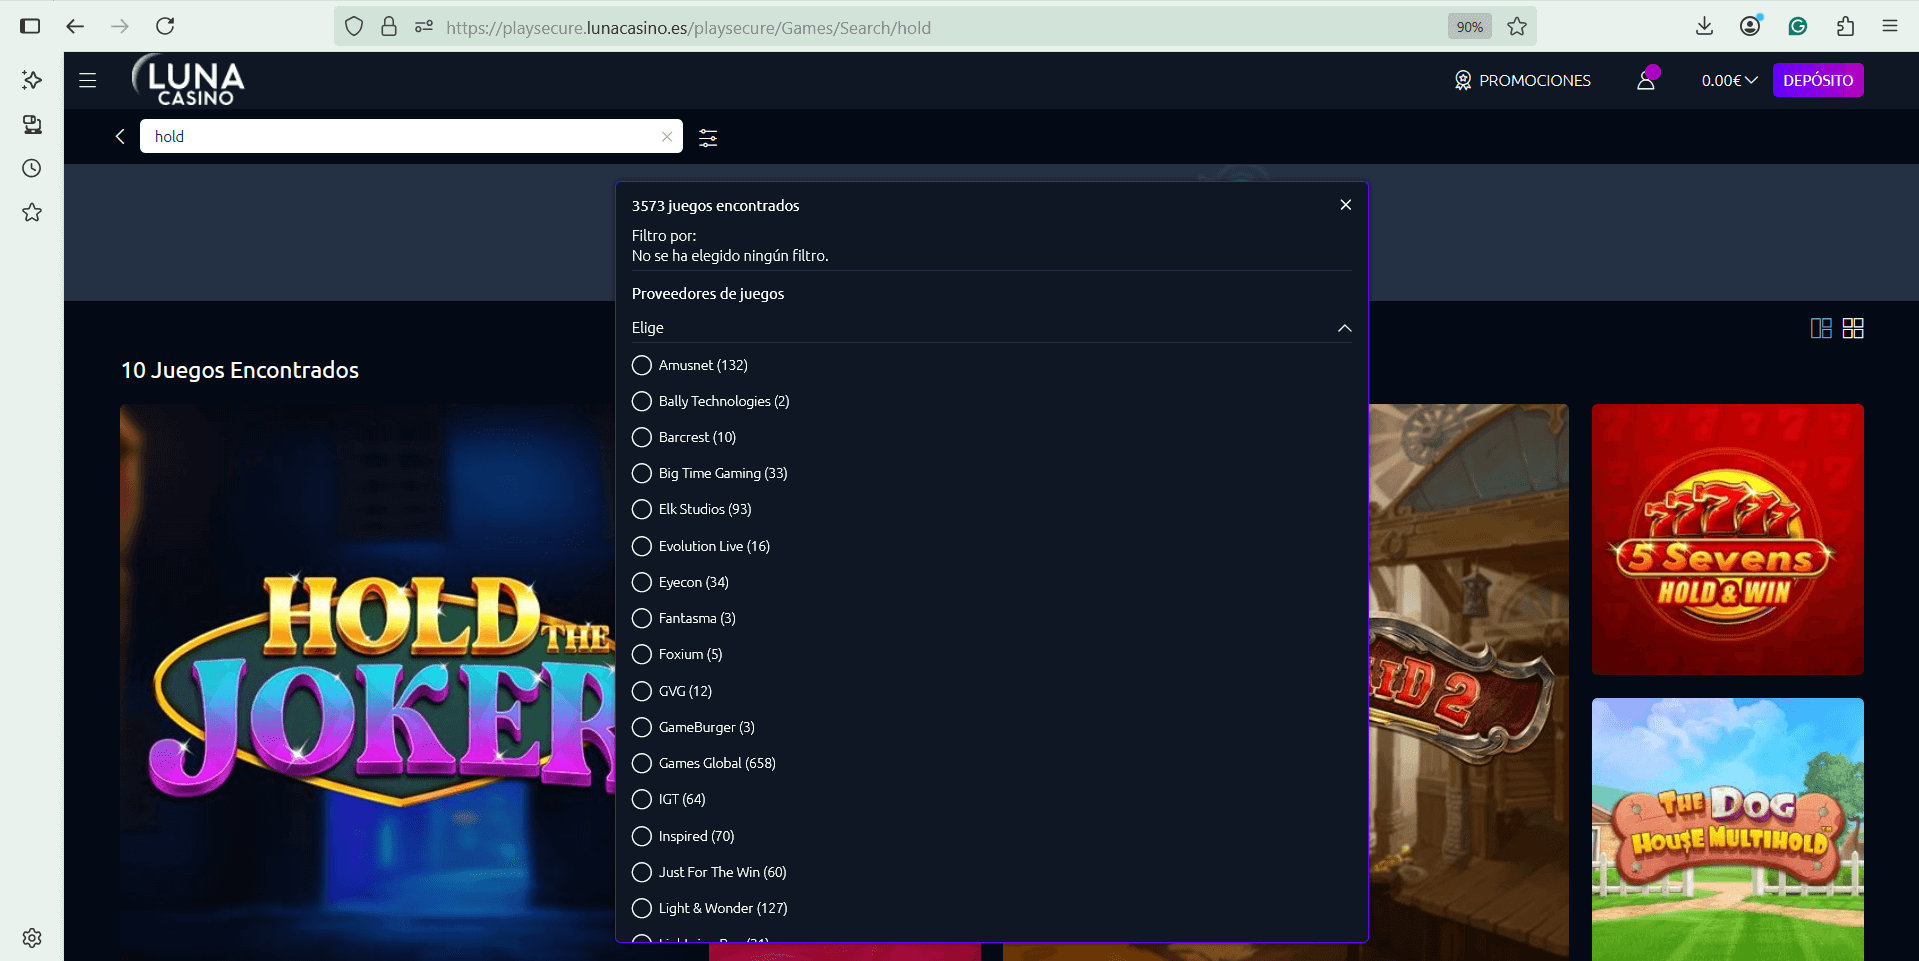Open history clock in sidebar
The image size is (1919, 961).
click(x=32, y=168)
